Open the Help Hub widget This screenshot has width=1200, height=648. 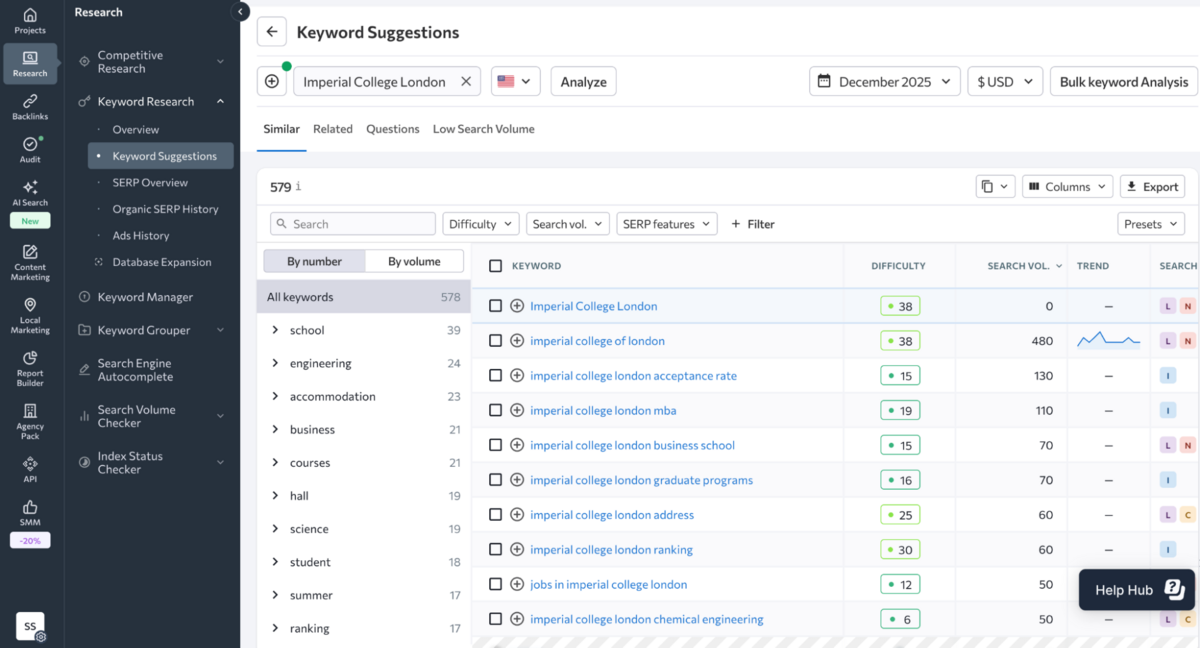[x=1137, y=590]
